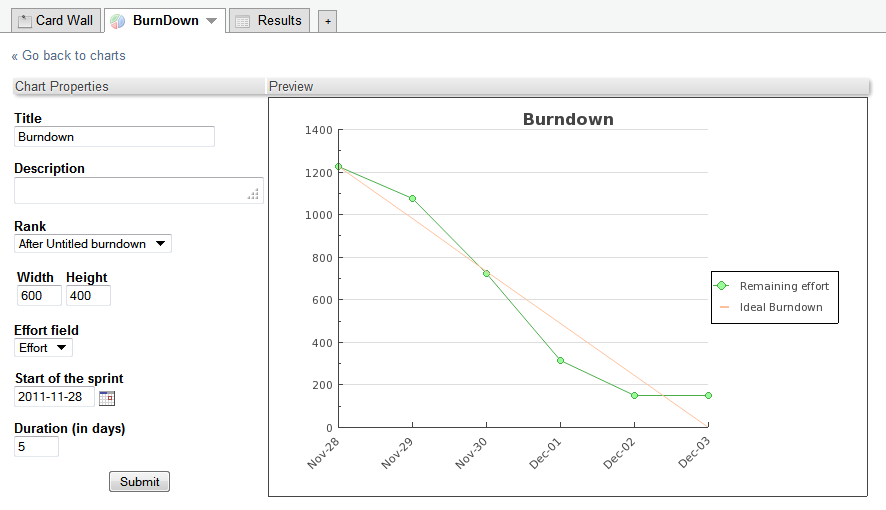Screen dimensions: 886x510
Task: Click the Chart Properties panel header
Action: coord(138,86)
